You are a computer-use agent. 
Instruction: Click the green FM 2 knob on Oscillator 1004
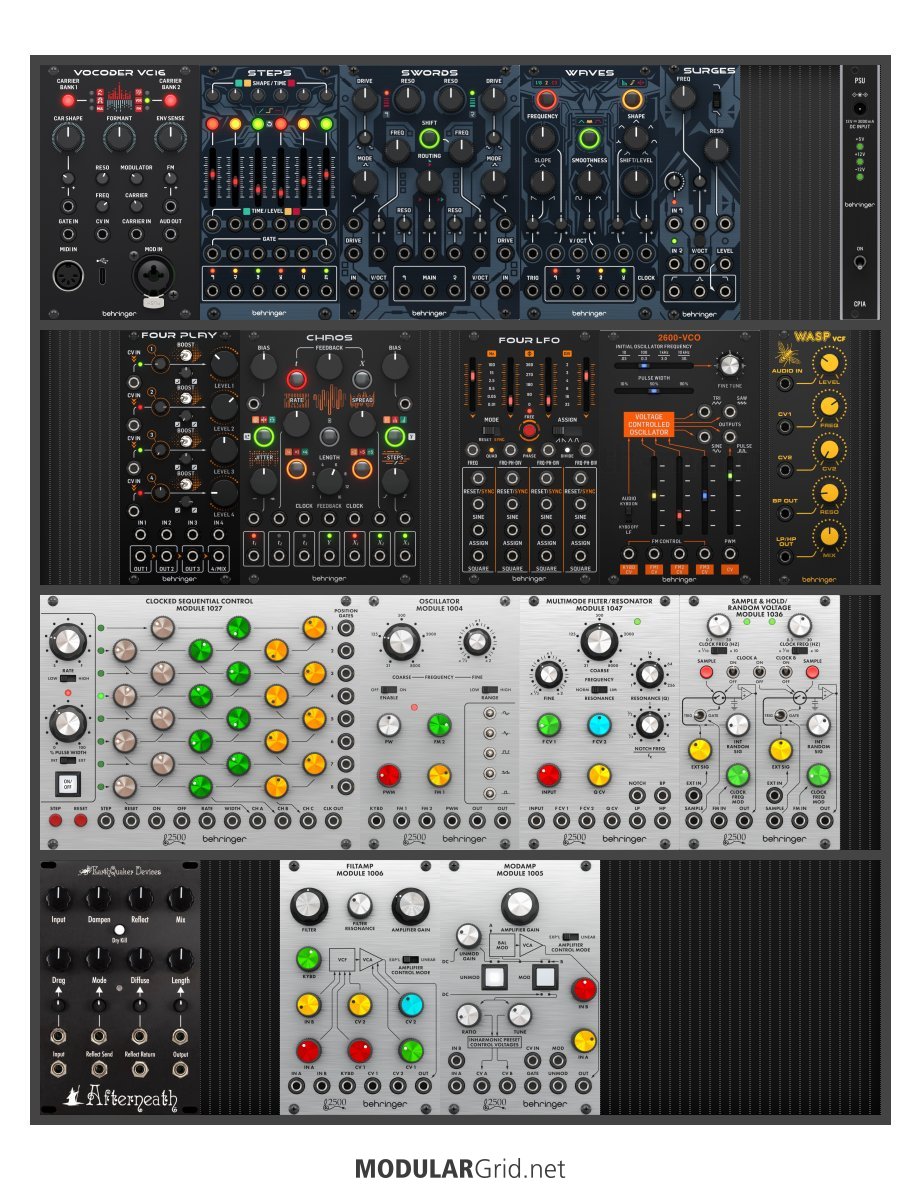(439, 724)
